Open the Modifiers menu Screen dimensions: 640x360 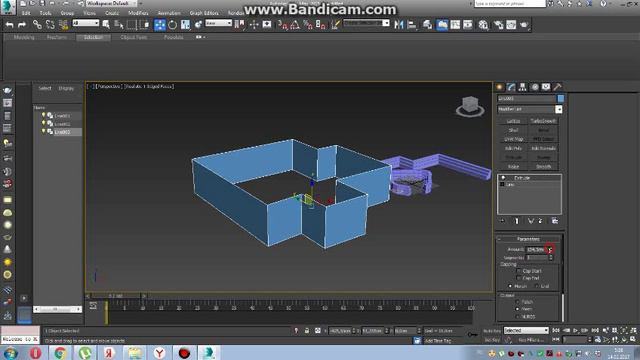point(138,13)
